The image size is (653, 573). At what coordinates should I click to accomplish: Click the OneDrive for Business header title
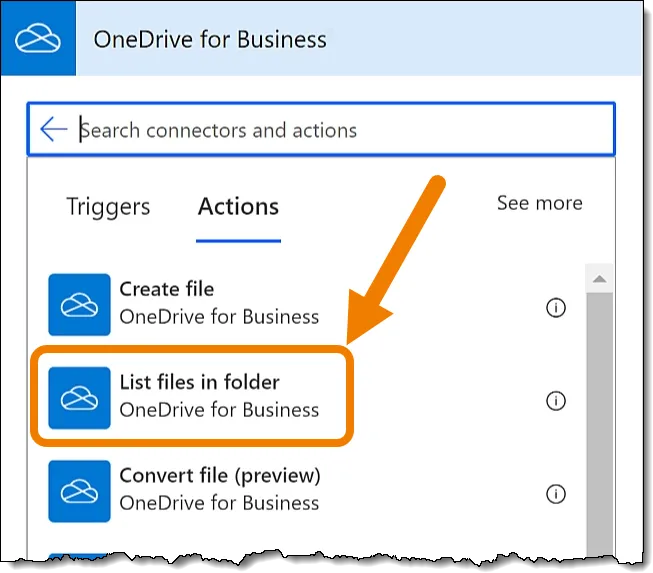click(210, 40)
